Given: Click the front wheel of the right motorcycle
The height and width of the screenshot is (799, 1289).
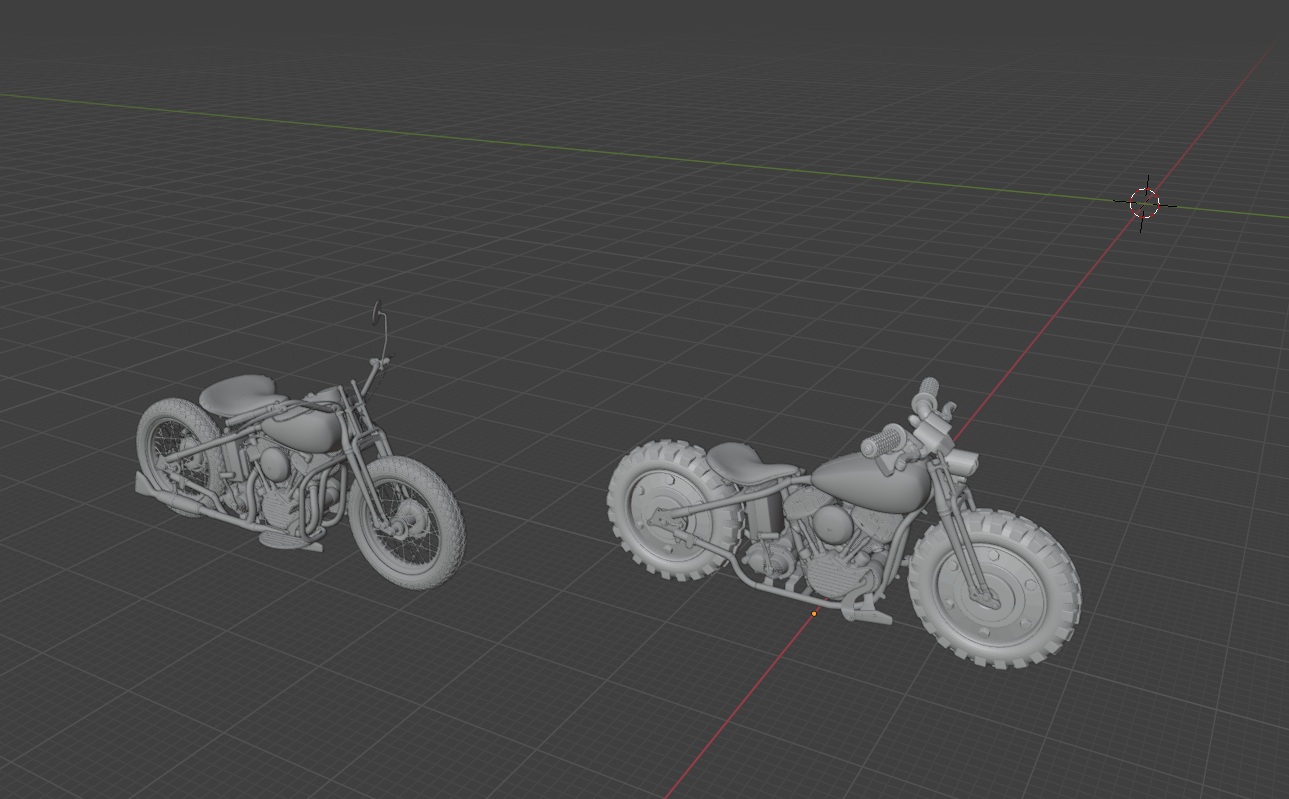Looking at the screenshot, I should coord(996,588).
